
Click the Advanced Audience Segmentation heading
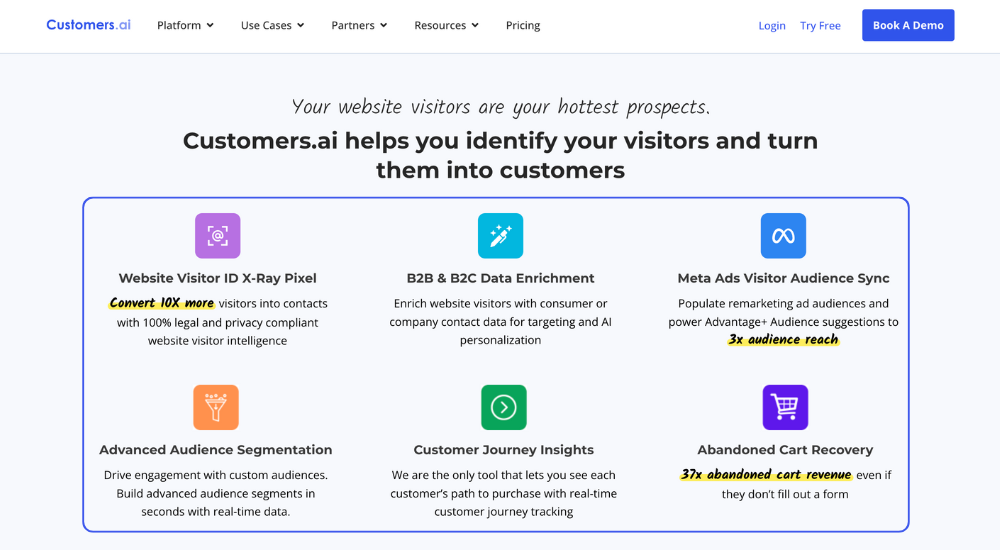(x=216, y=450)
